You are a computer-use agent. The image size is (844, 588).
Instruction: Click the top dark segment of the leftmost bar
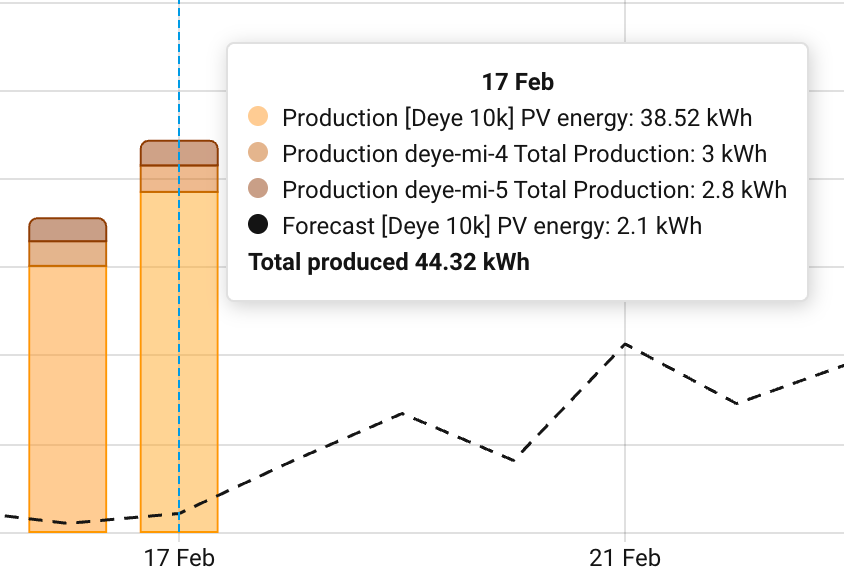coord(67,229)
